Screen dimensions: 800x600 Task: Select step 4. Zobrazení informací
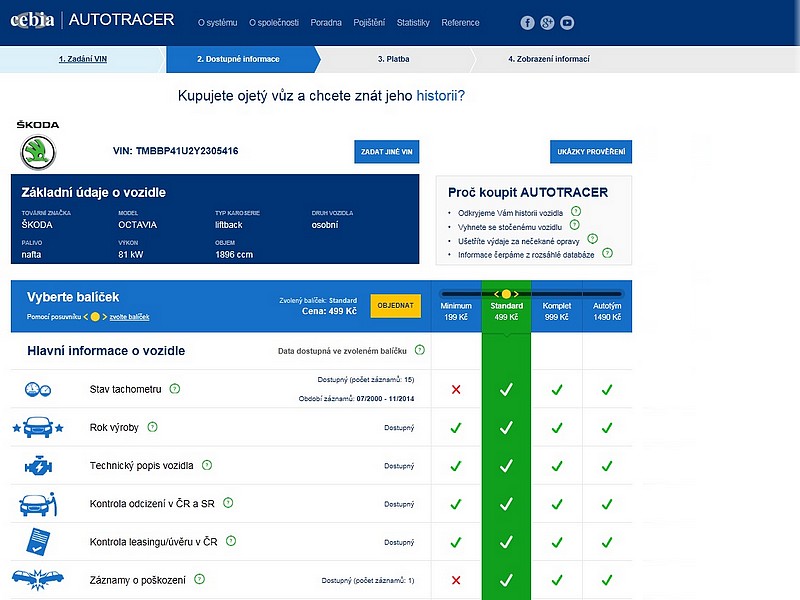pyautogui.click(x=548, y=59)
